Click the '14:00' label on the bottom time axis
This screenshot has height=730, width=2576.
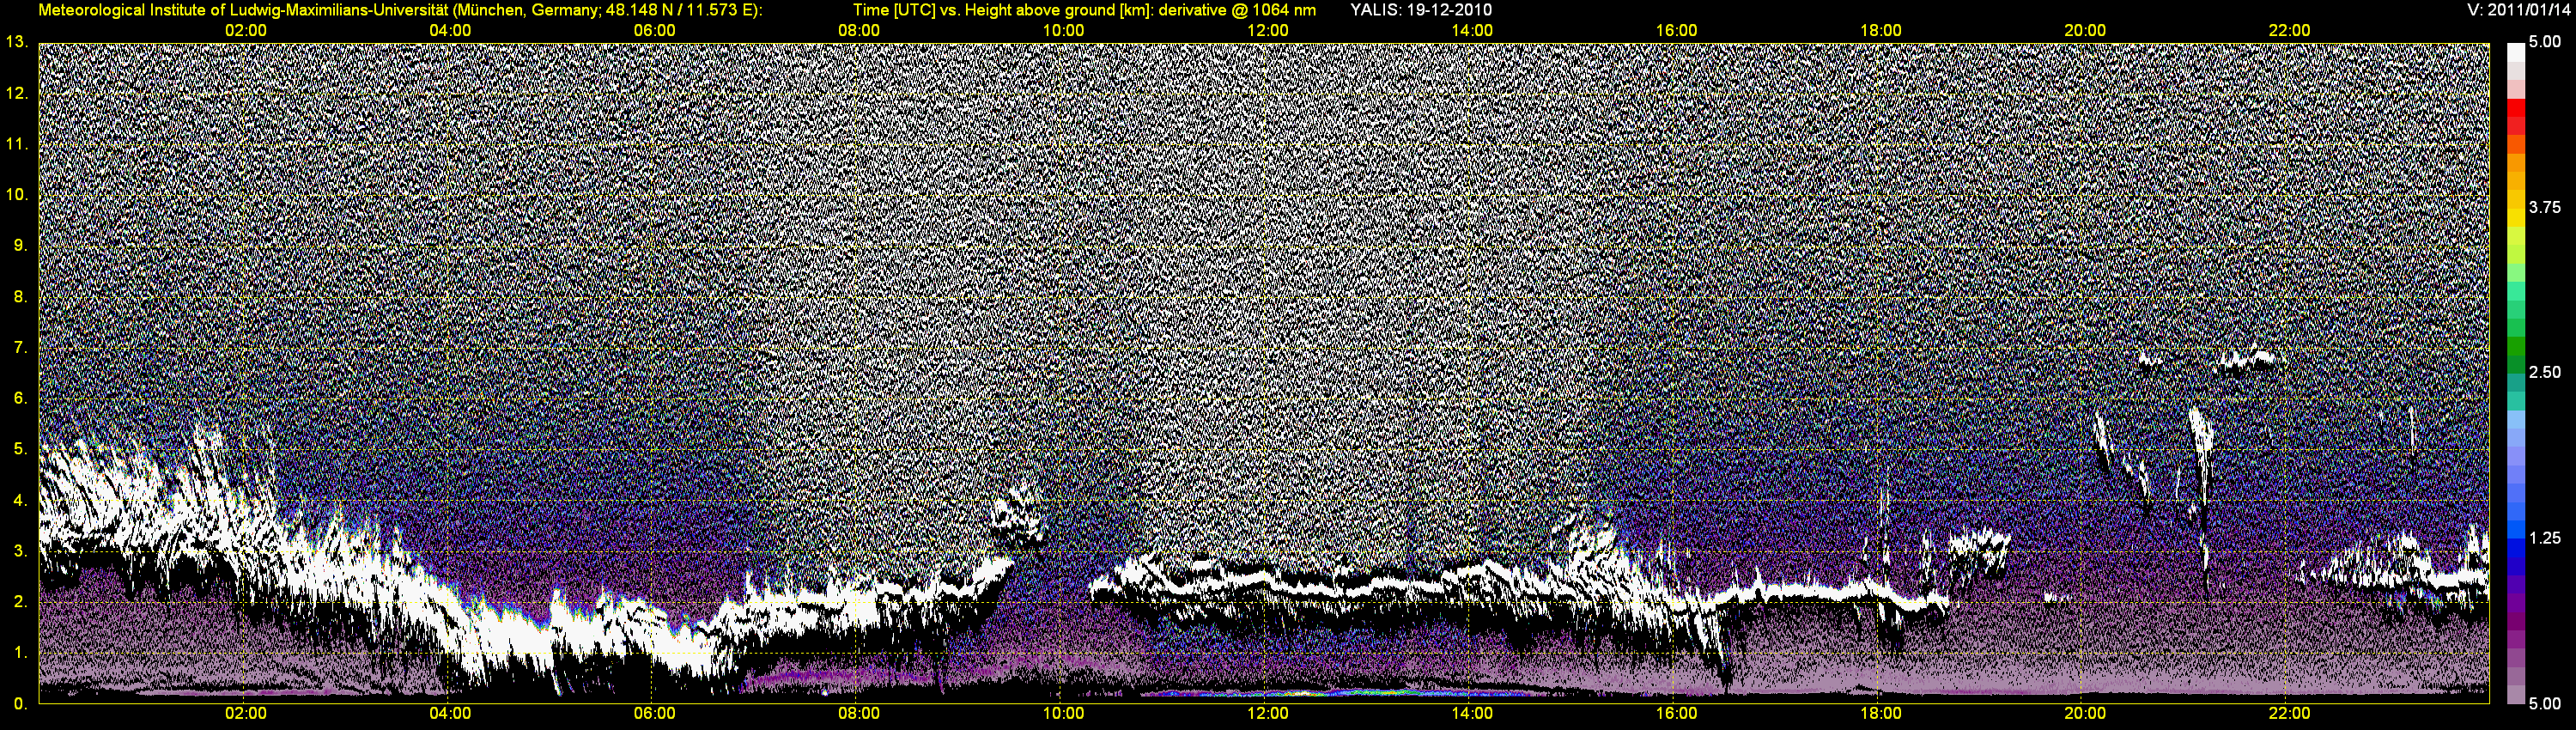1472,714
